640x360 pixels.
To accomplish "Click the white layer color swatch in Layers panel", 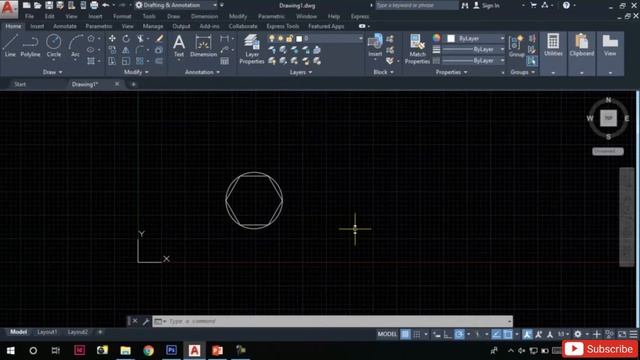I will pos(299,38).
